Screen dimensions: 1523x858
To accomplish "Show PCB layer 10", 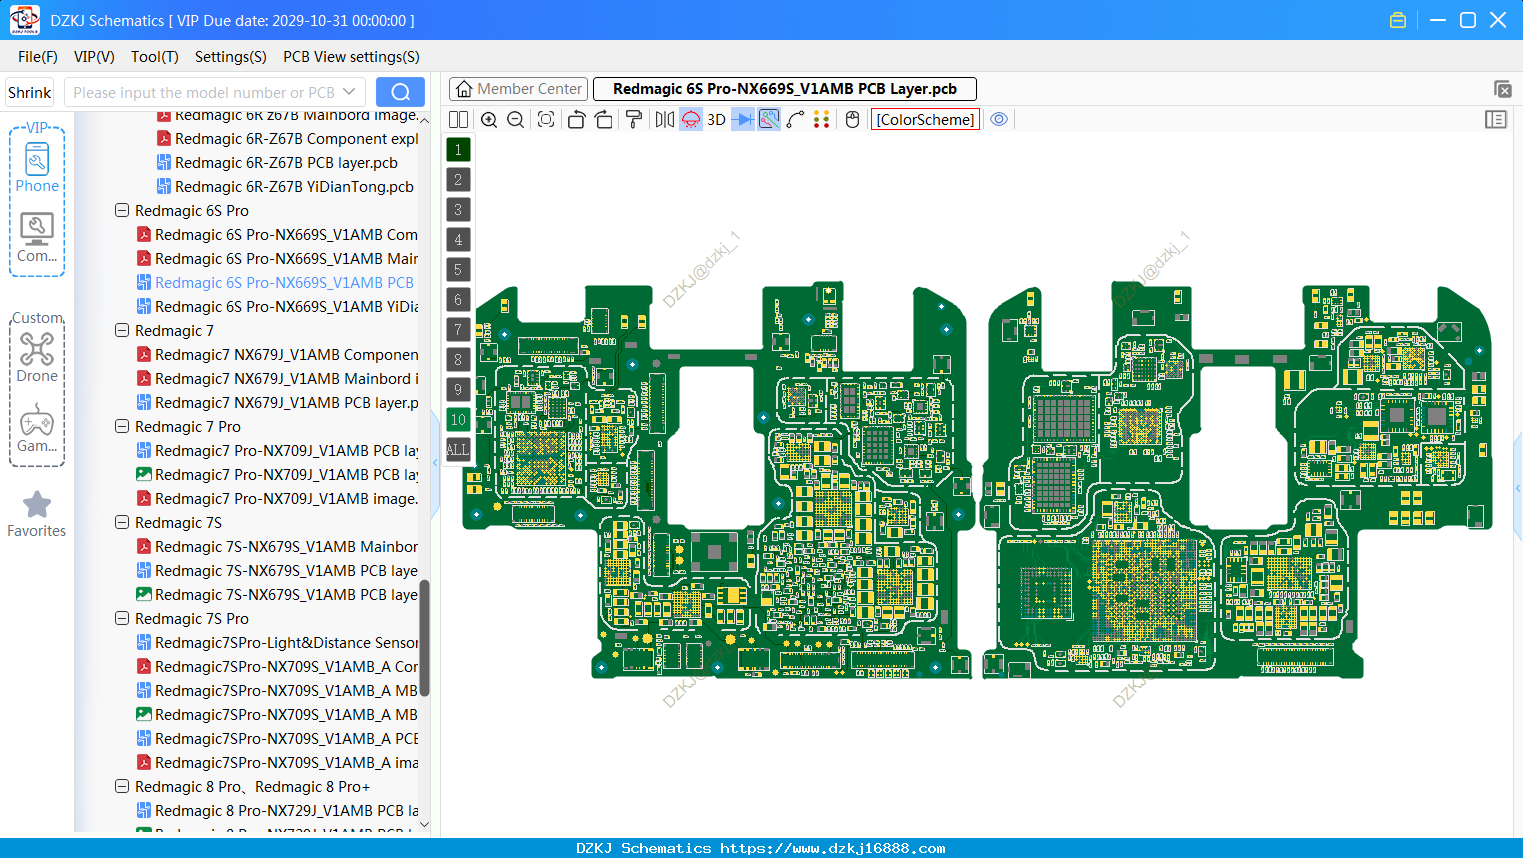I will (458, 420).
